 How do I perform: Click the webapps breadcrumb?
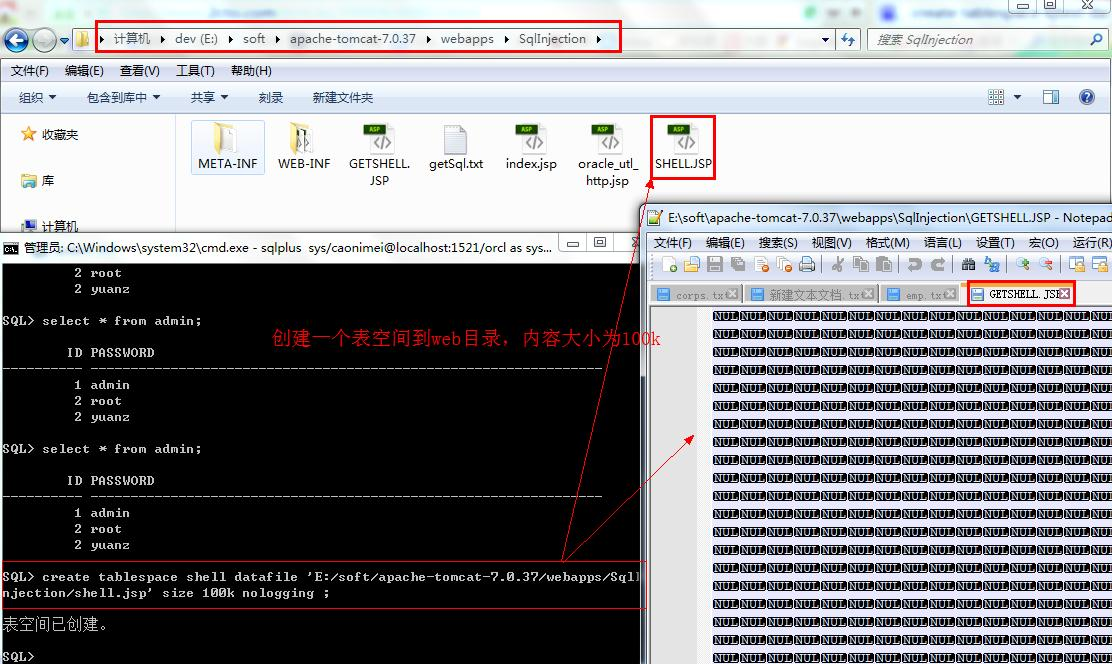467,38
